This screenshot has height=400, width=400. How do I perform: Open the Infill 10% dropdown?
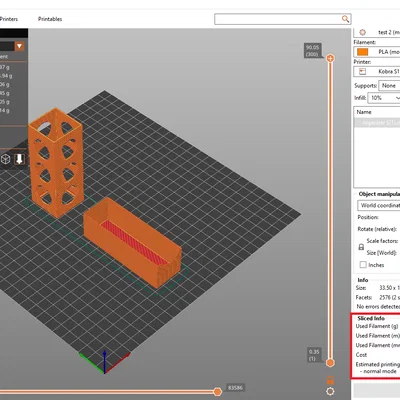[x=383, y=98]
